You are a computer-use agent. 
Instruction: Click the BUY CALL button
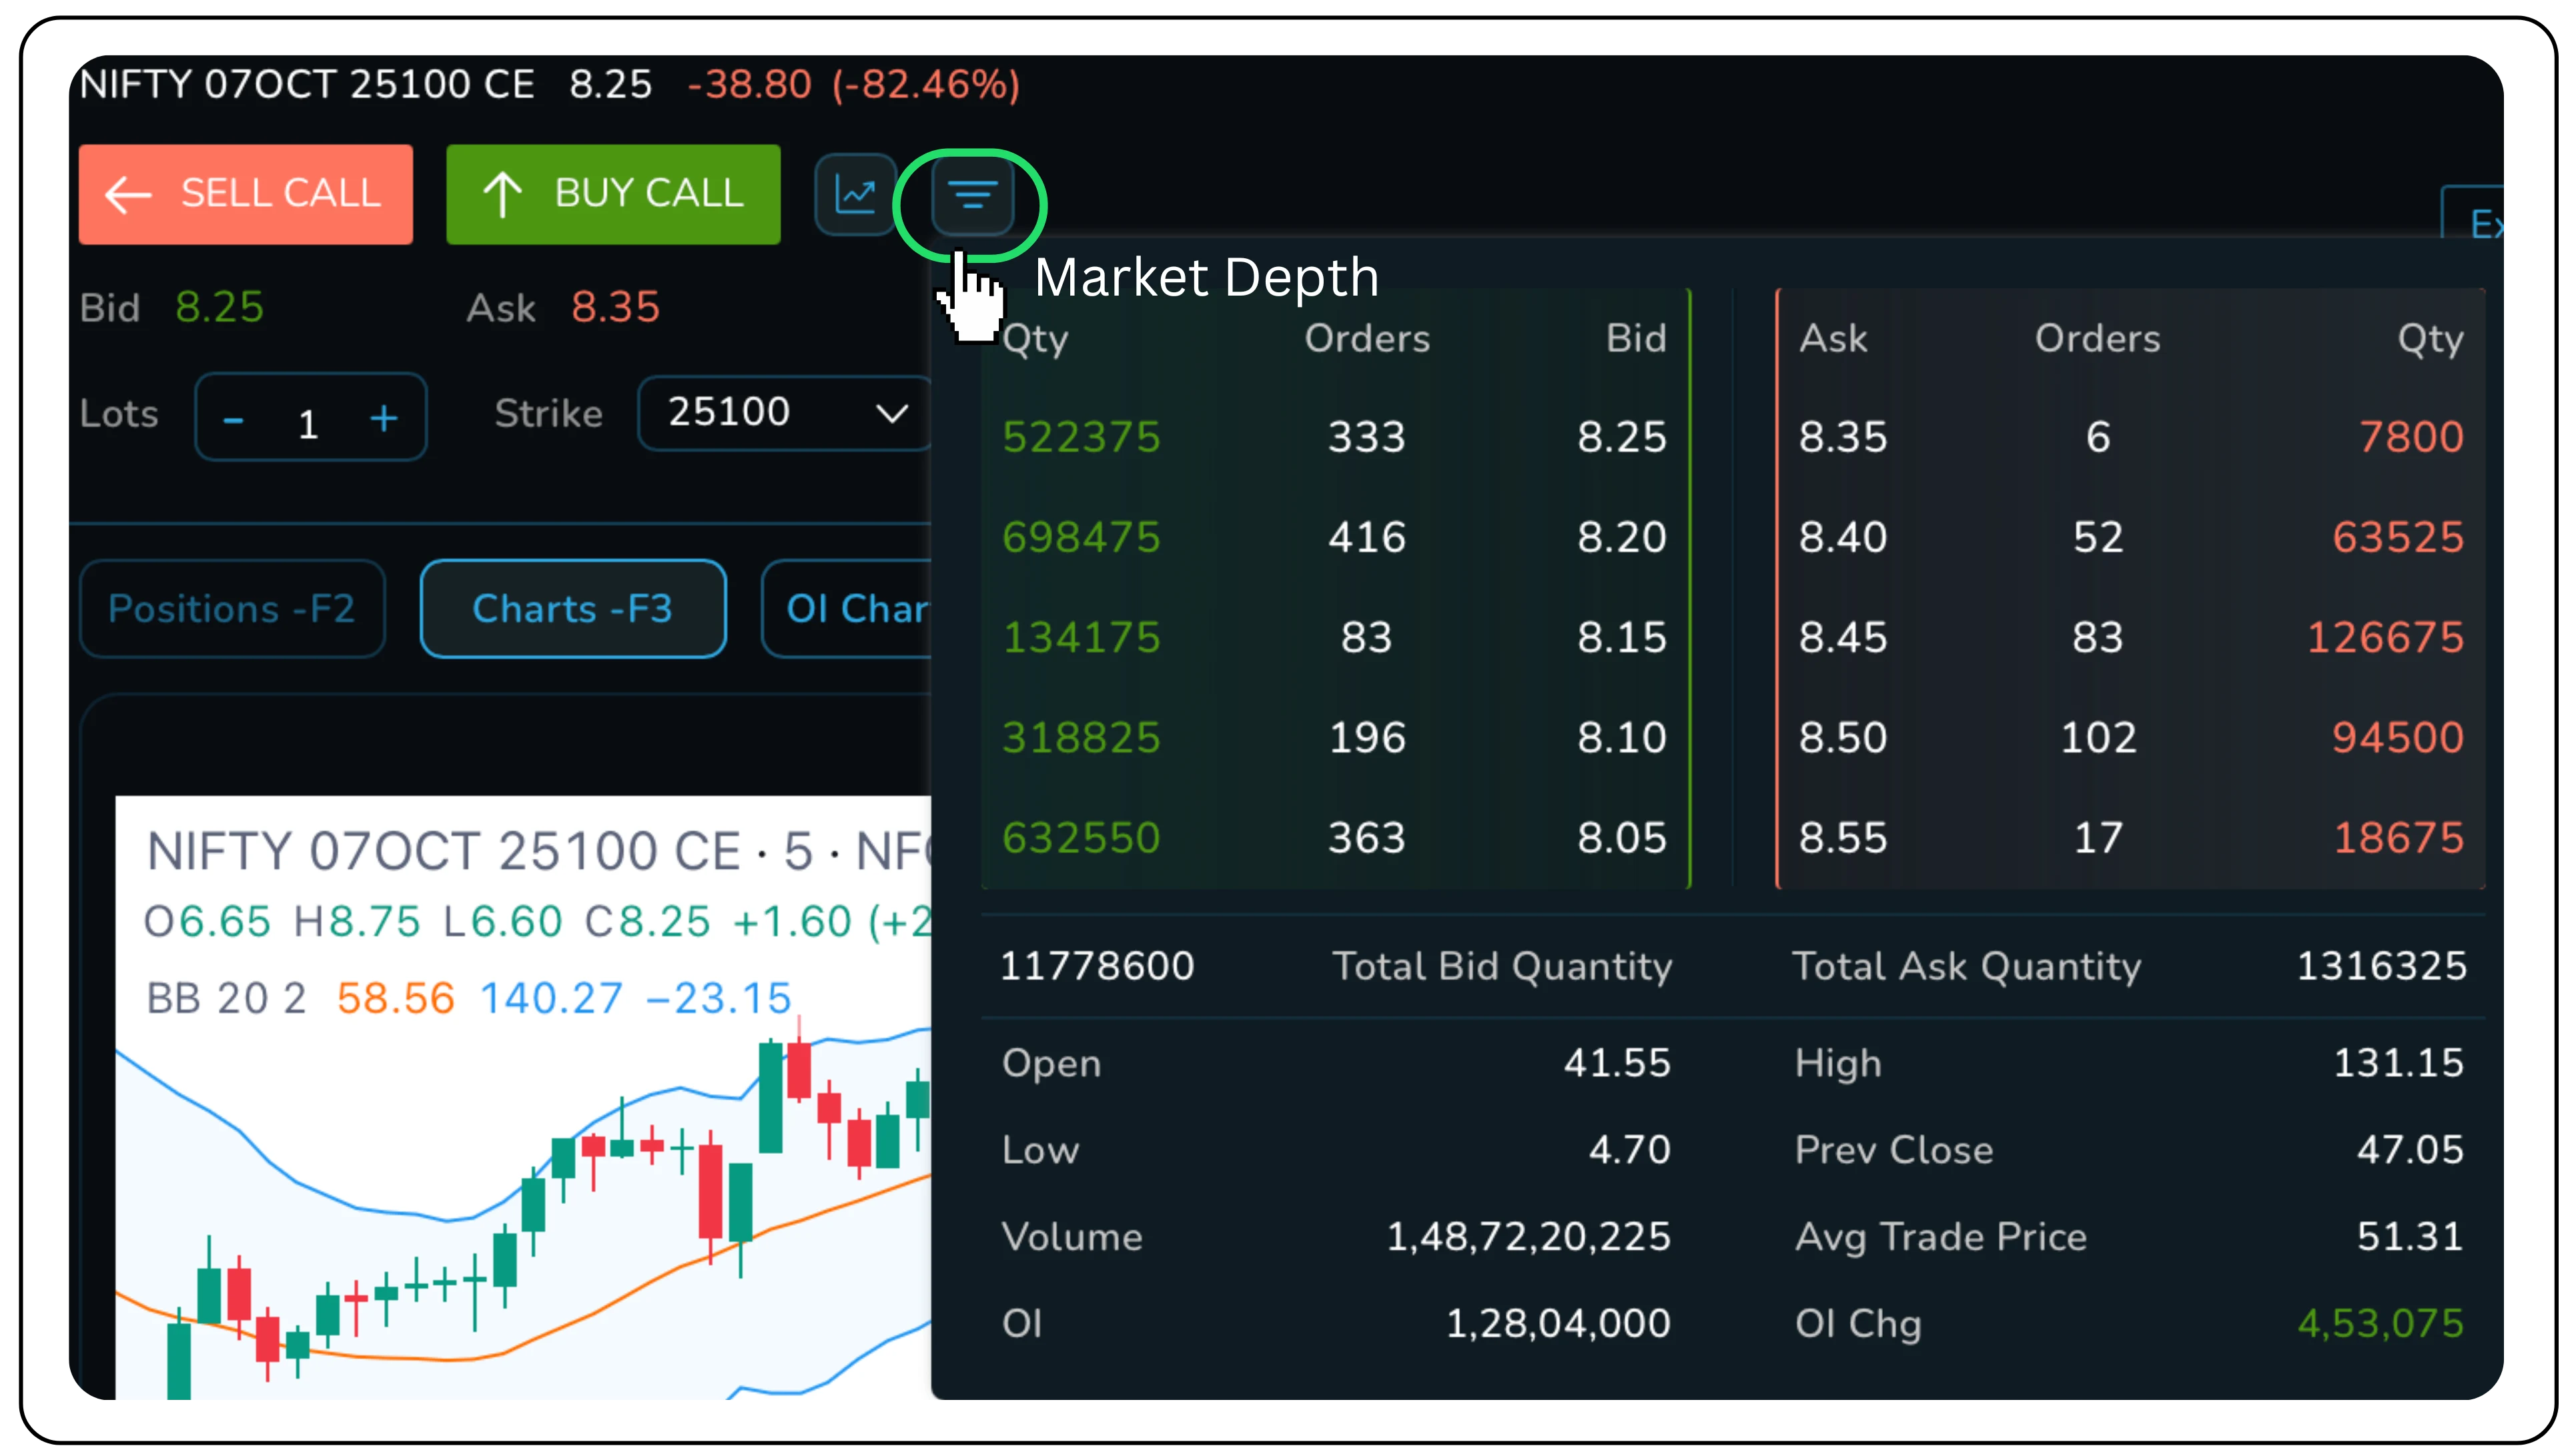coord(613,194)
